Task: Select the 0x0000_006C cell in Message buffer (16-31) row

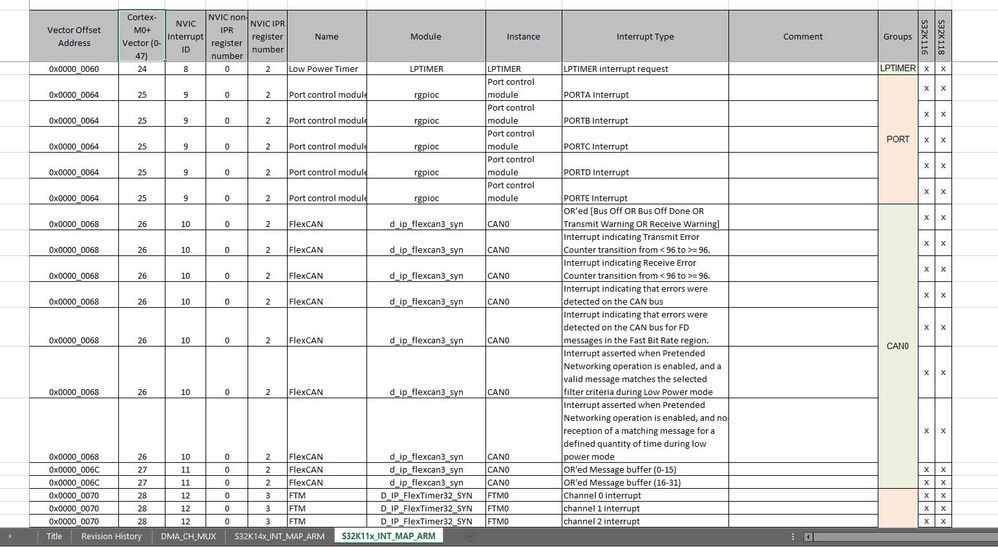Action: click(x=74, y=483)
